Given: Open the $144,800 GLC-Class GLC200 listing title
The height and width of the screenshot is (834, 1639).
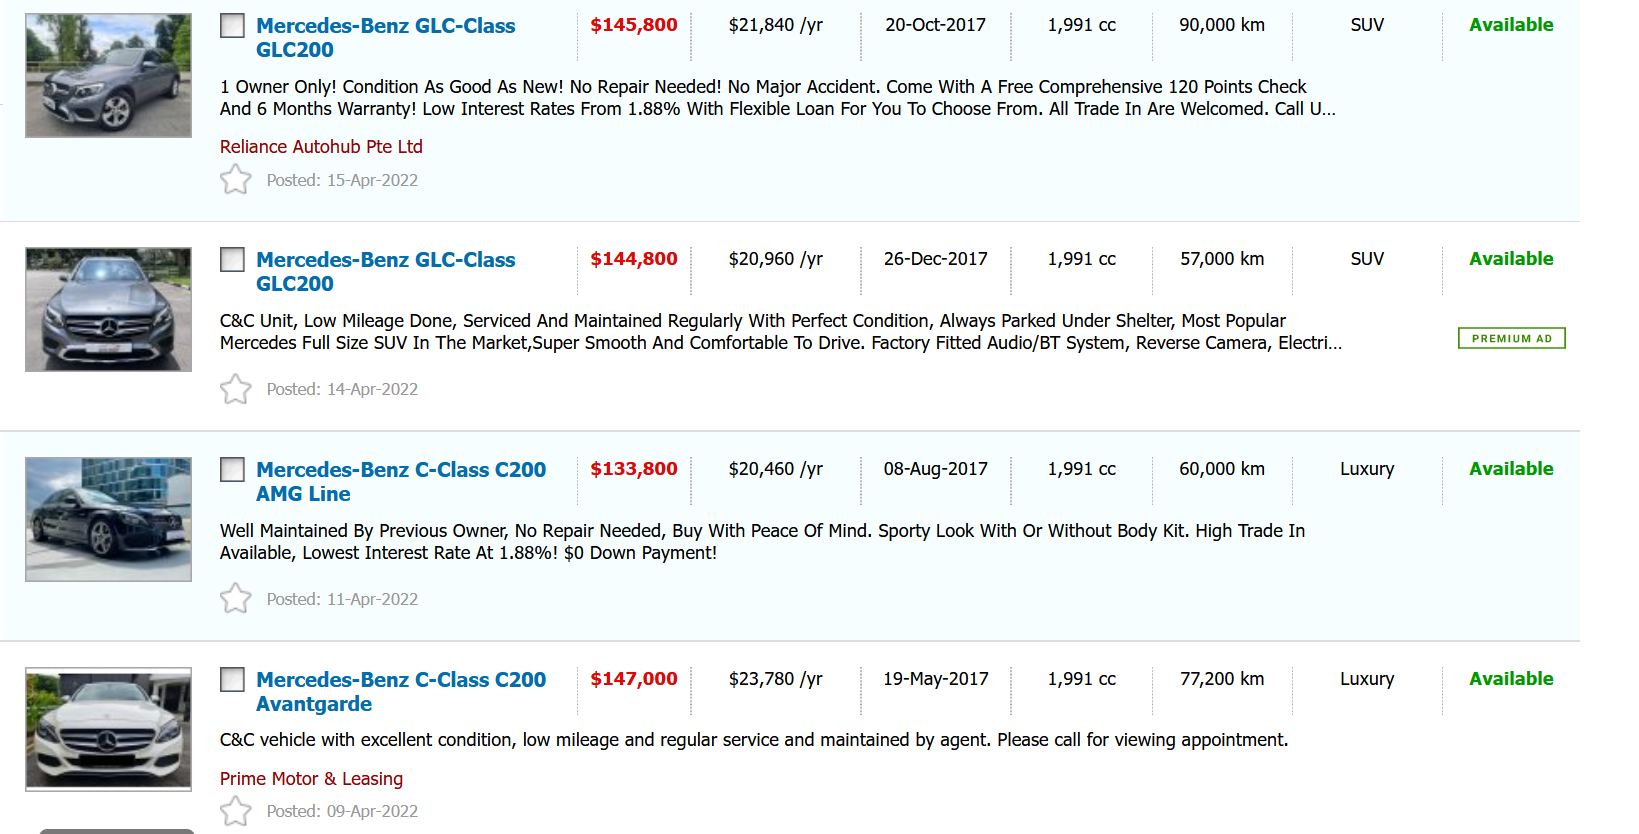Looking at the screenshot, I should pyautogui.click(x=385, y=272).
